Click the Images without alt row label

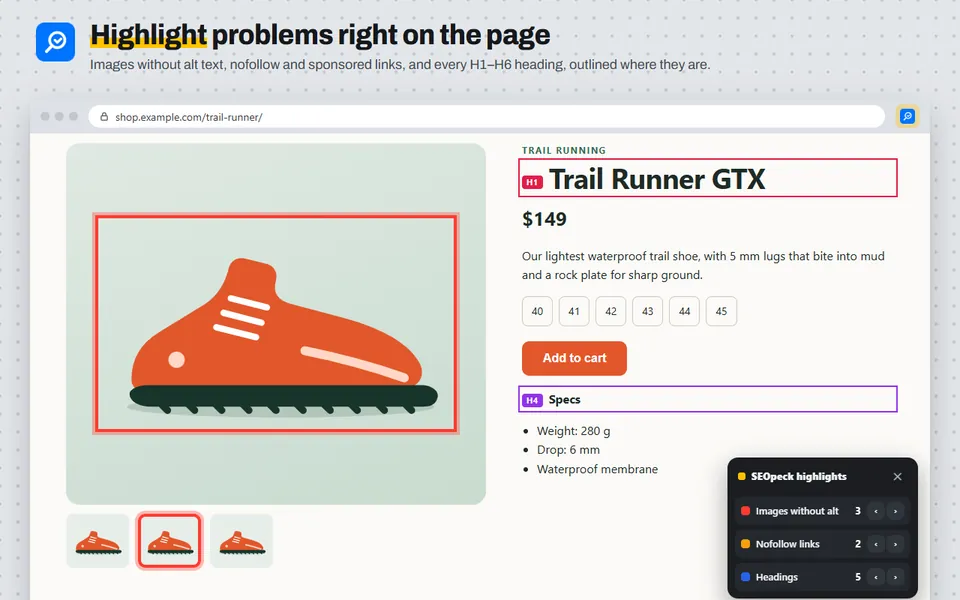coord(797,511)
